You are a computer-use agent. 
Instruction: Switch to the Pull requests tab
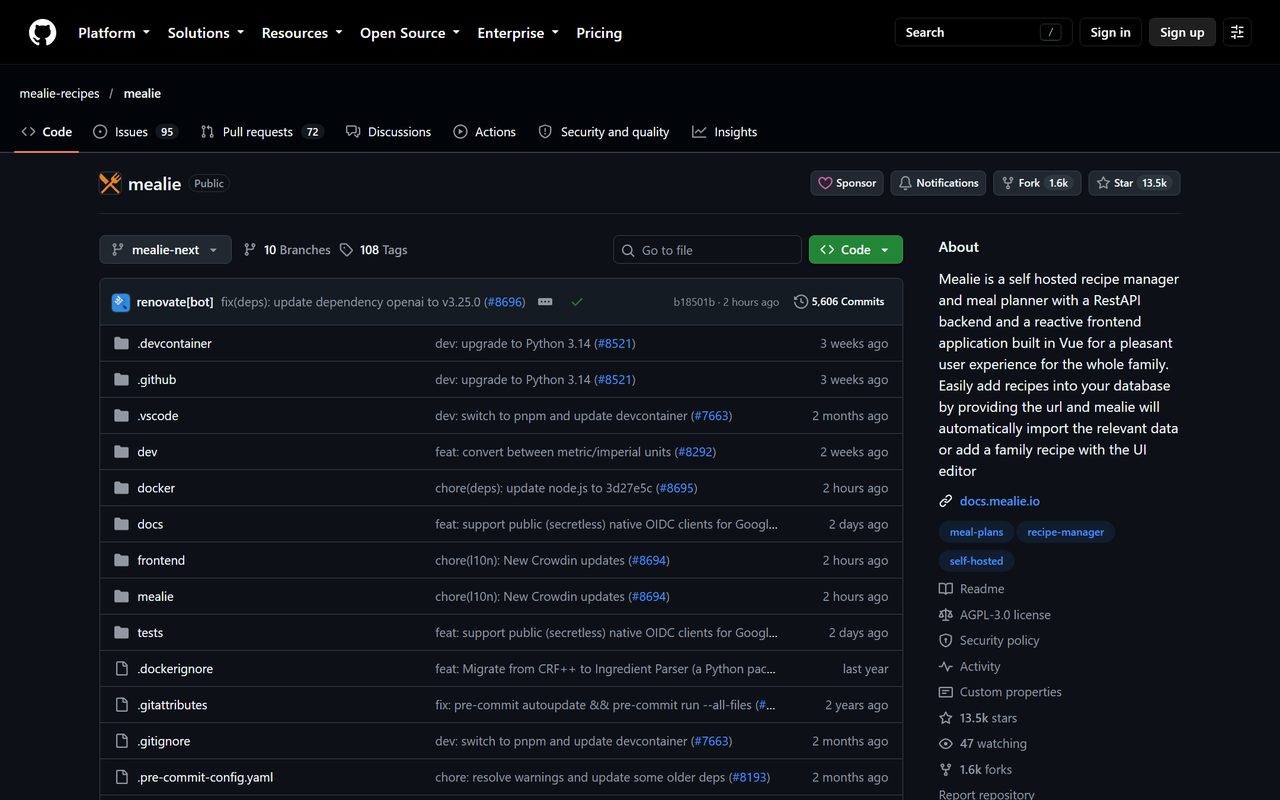click(x=262, y=132)
